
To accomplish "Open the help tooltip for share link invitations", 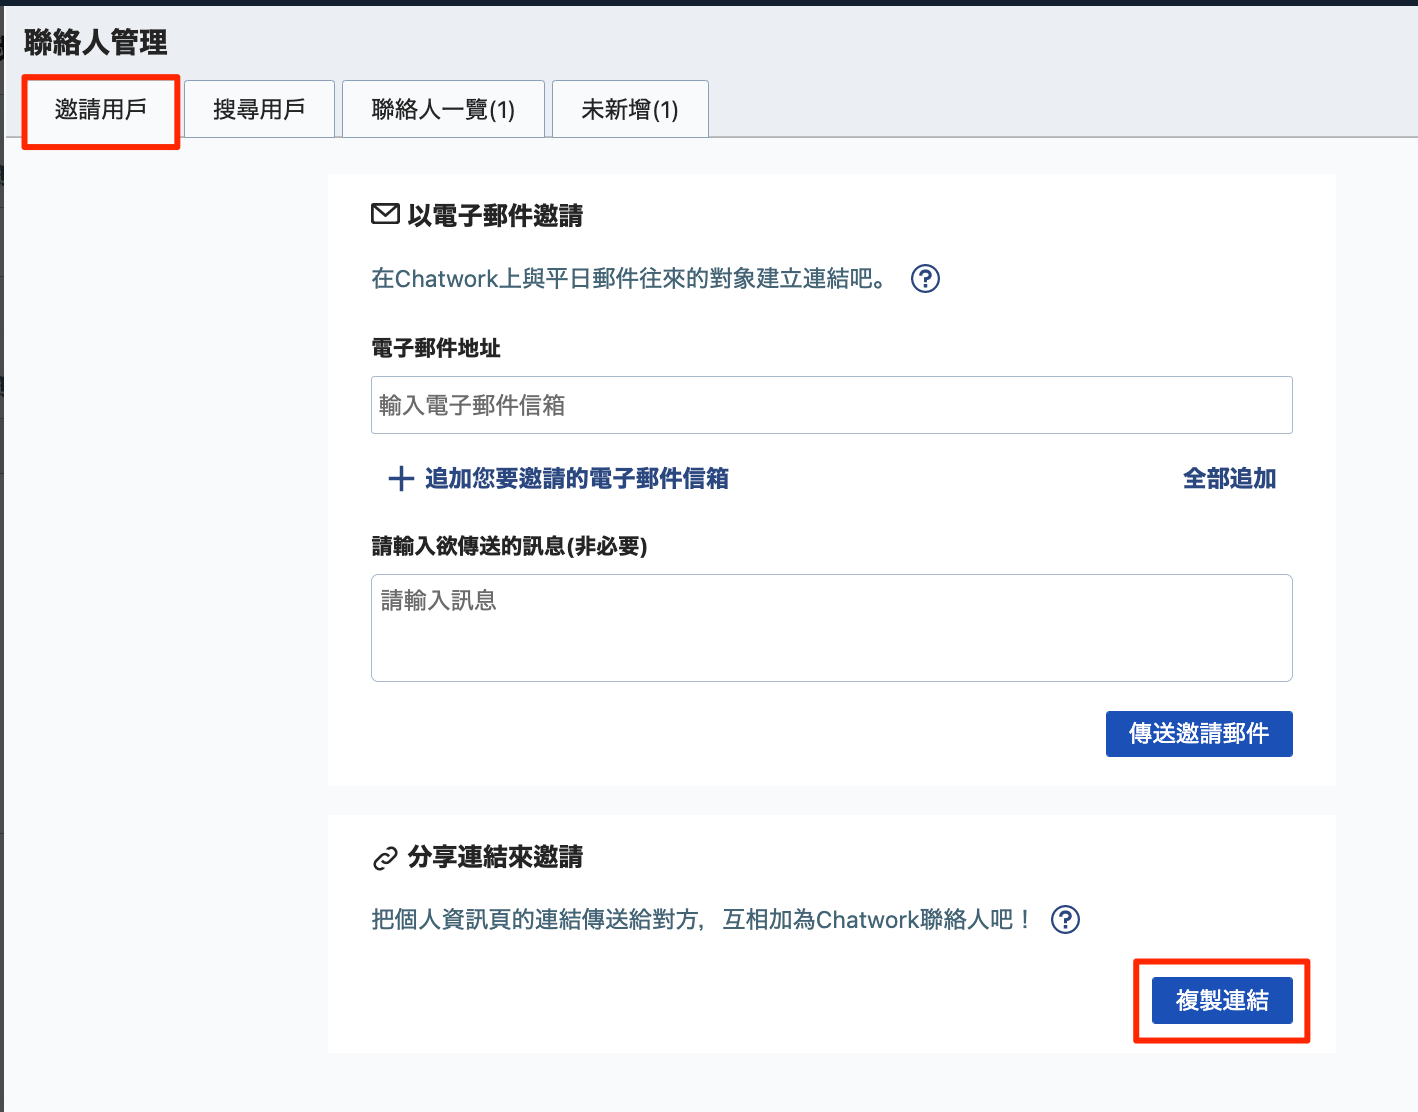I will pos(1065,919).
